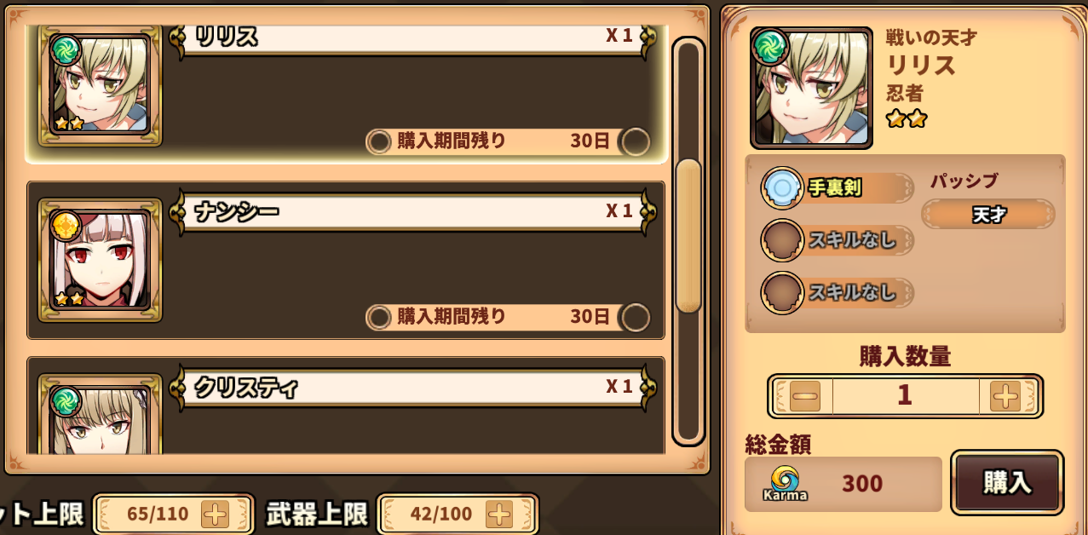Click the 購入 purchase button
This screenshot has height=535, width=1088.
click(x=1006, y=482)
